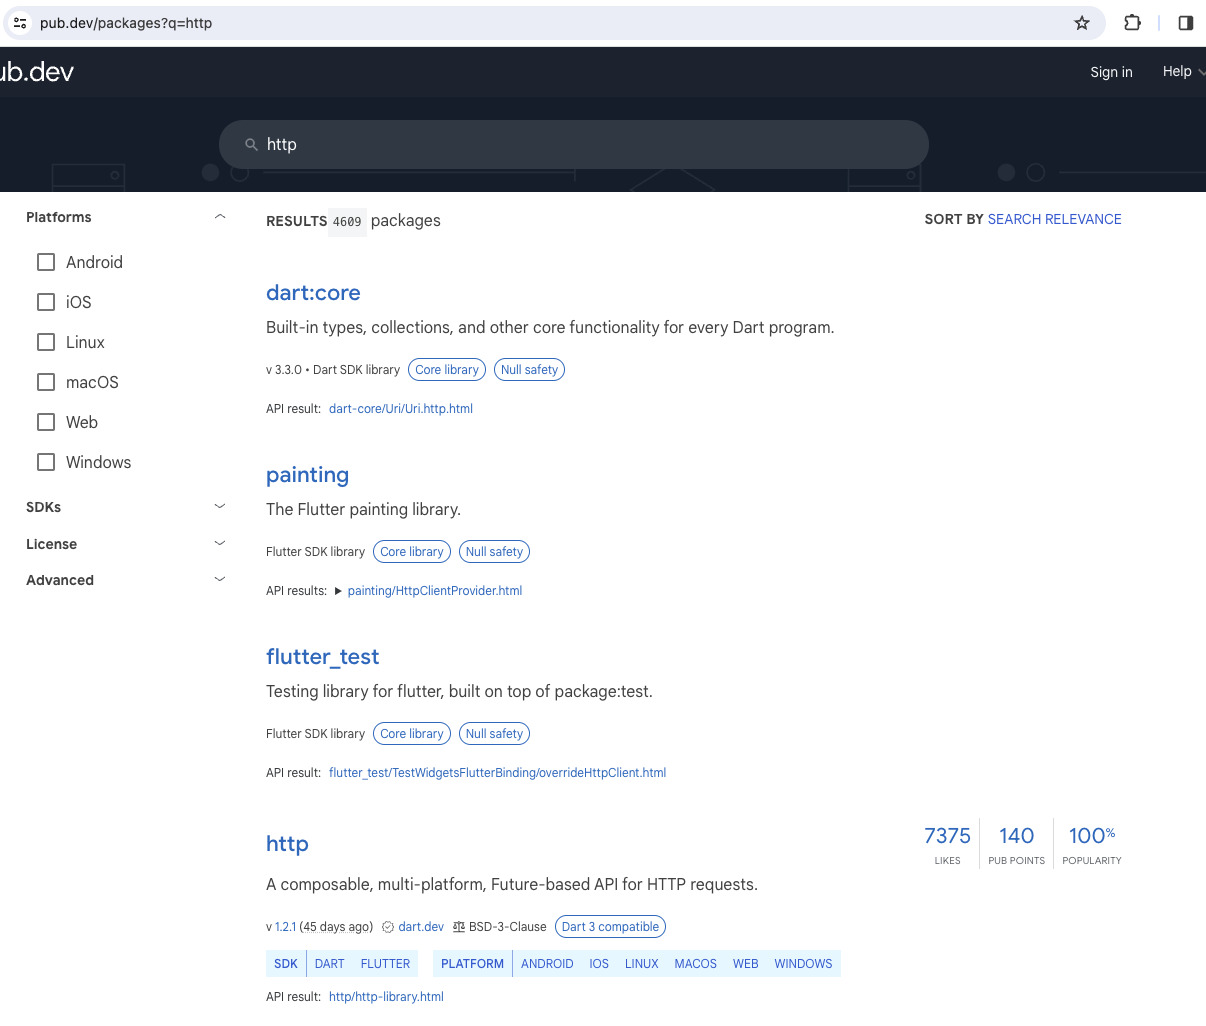Click the site info icon in address bar
The image size is (1206, 1026).
20,23
